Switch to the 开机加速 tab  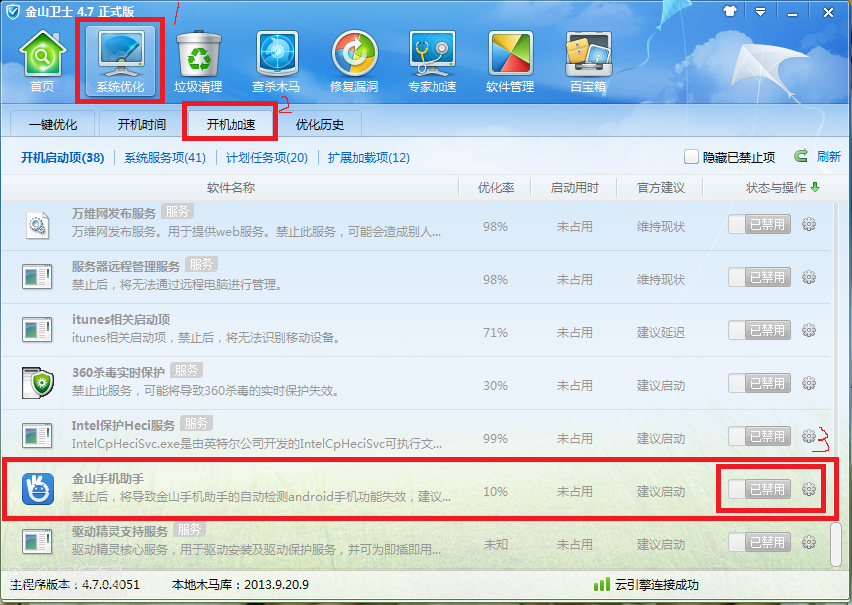[x=230, y=124]
